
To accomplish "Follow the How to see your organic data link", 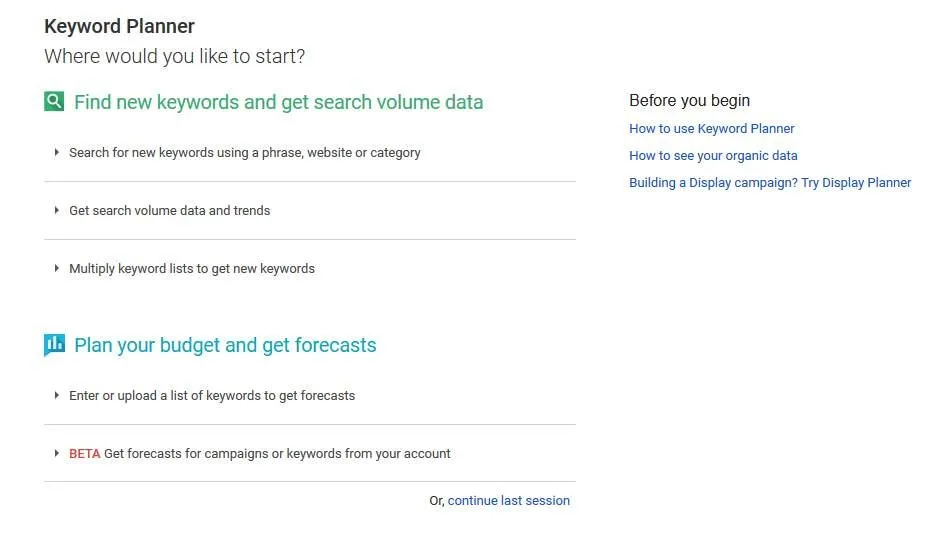I will pyautogui.click(x=713, y=155).
